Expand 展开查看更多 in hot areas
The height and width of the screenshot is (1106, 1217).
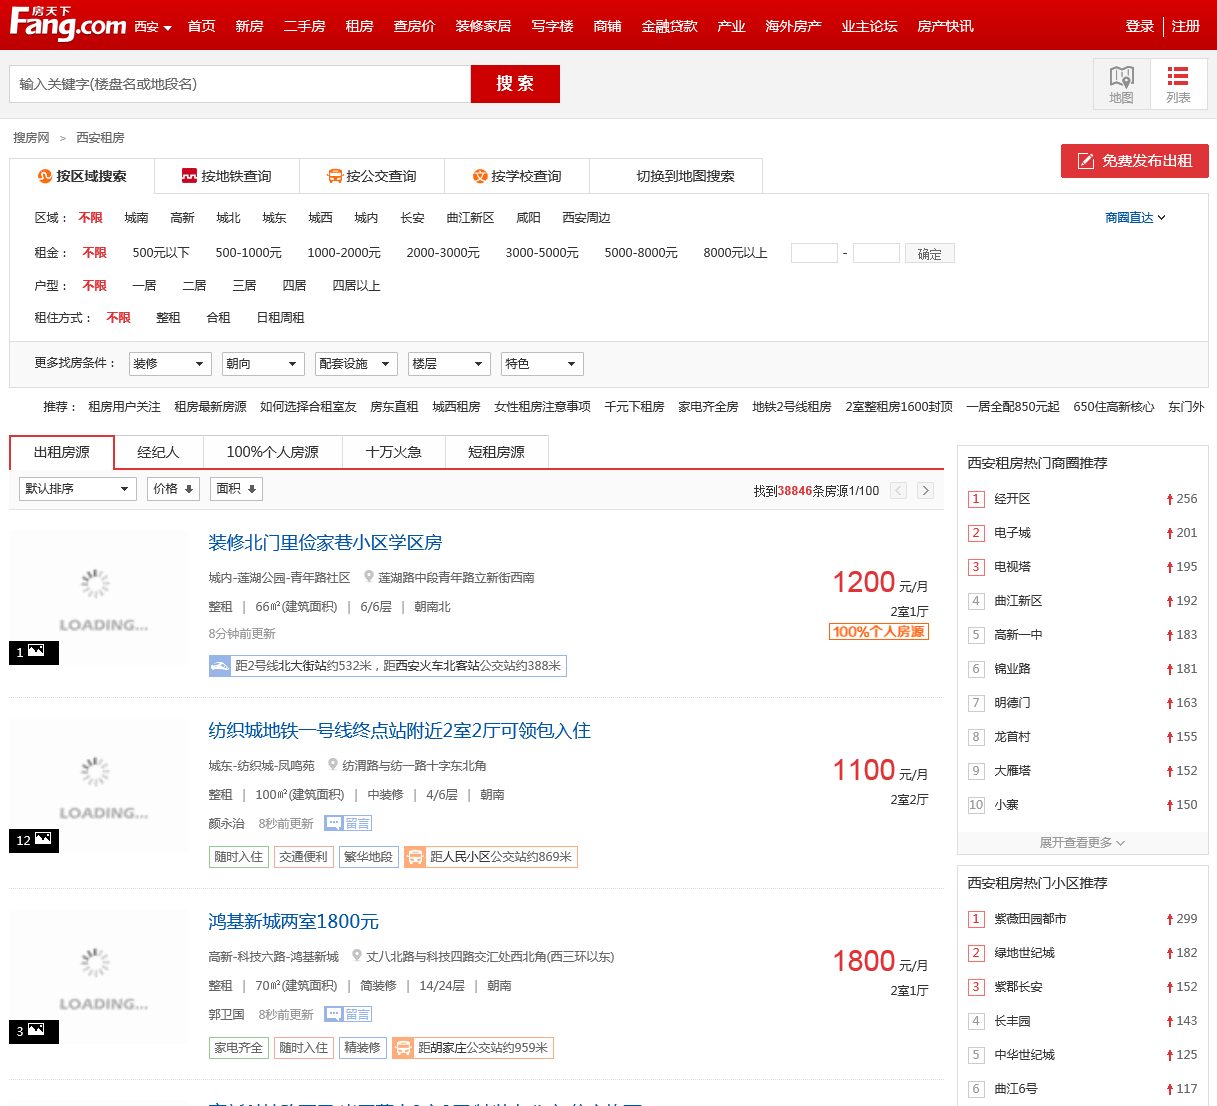click(1082, 843)
